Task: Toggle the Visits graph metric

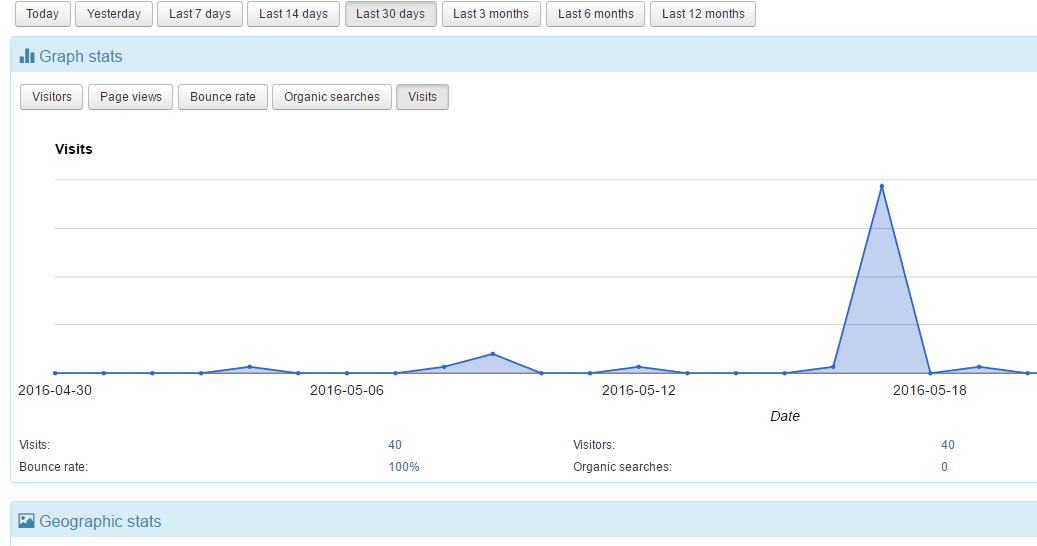Action: [x=422, y=97]
